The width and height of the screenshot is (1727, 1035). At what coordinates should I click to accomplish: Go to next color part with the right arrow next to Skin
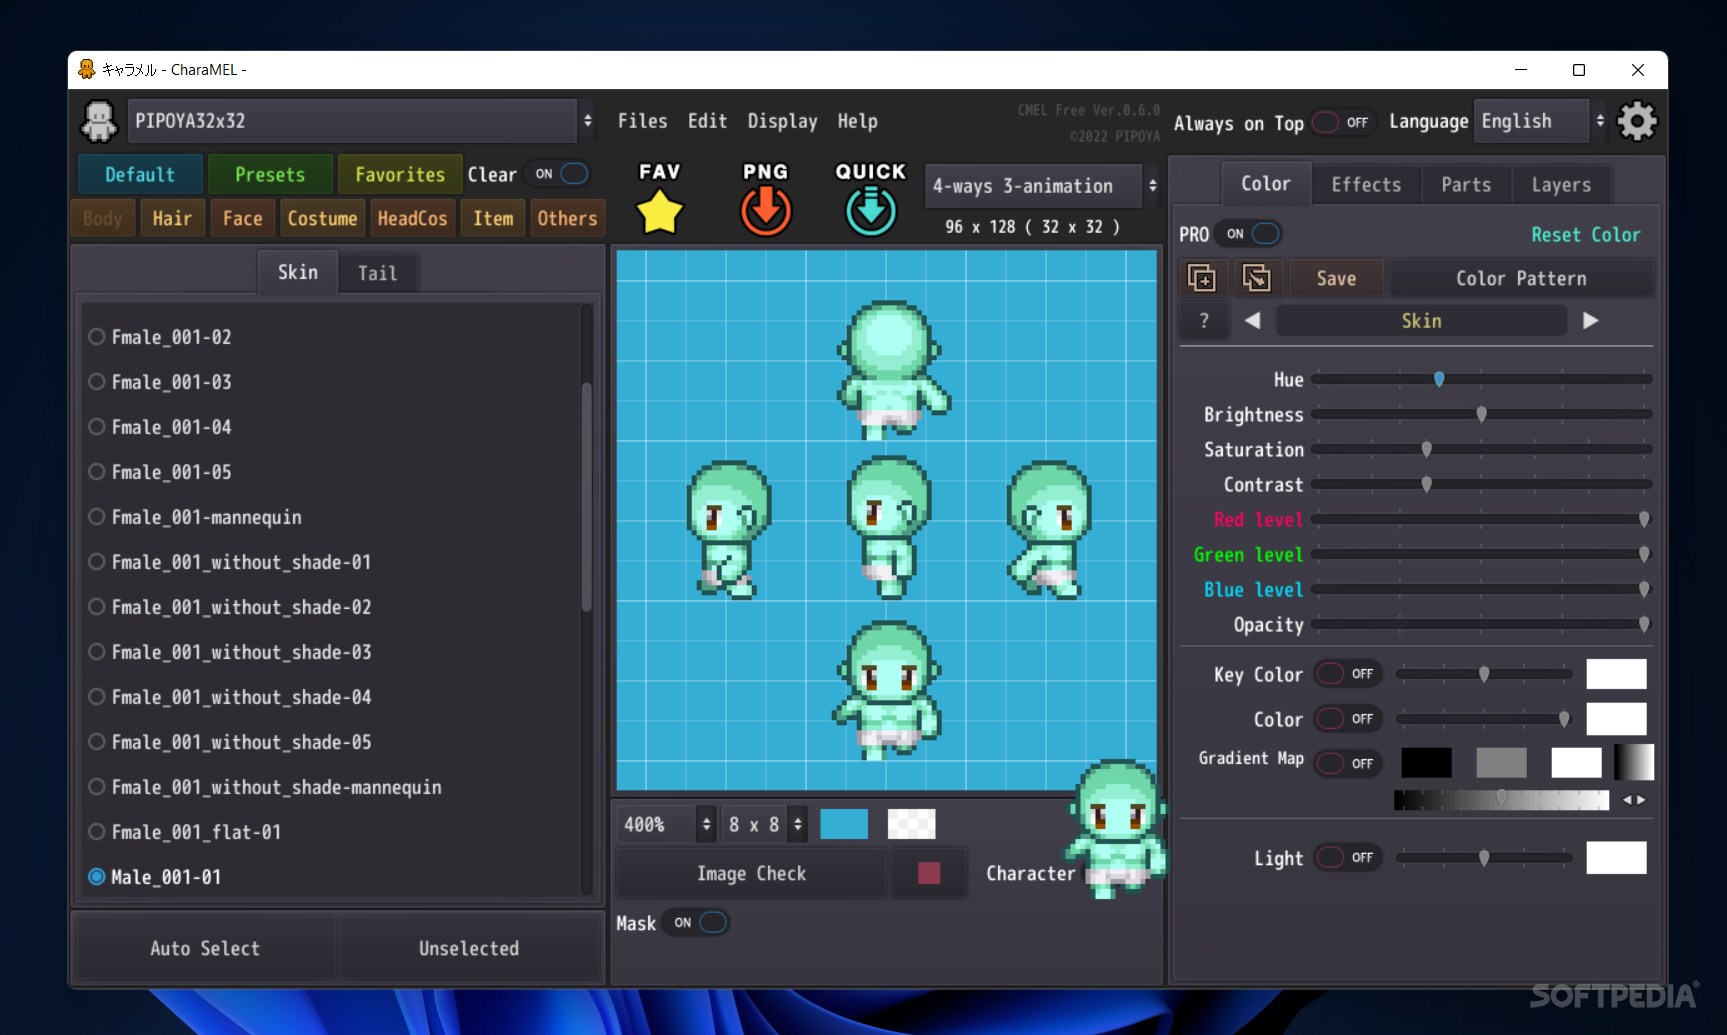click(1591, 321)
